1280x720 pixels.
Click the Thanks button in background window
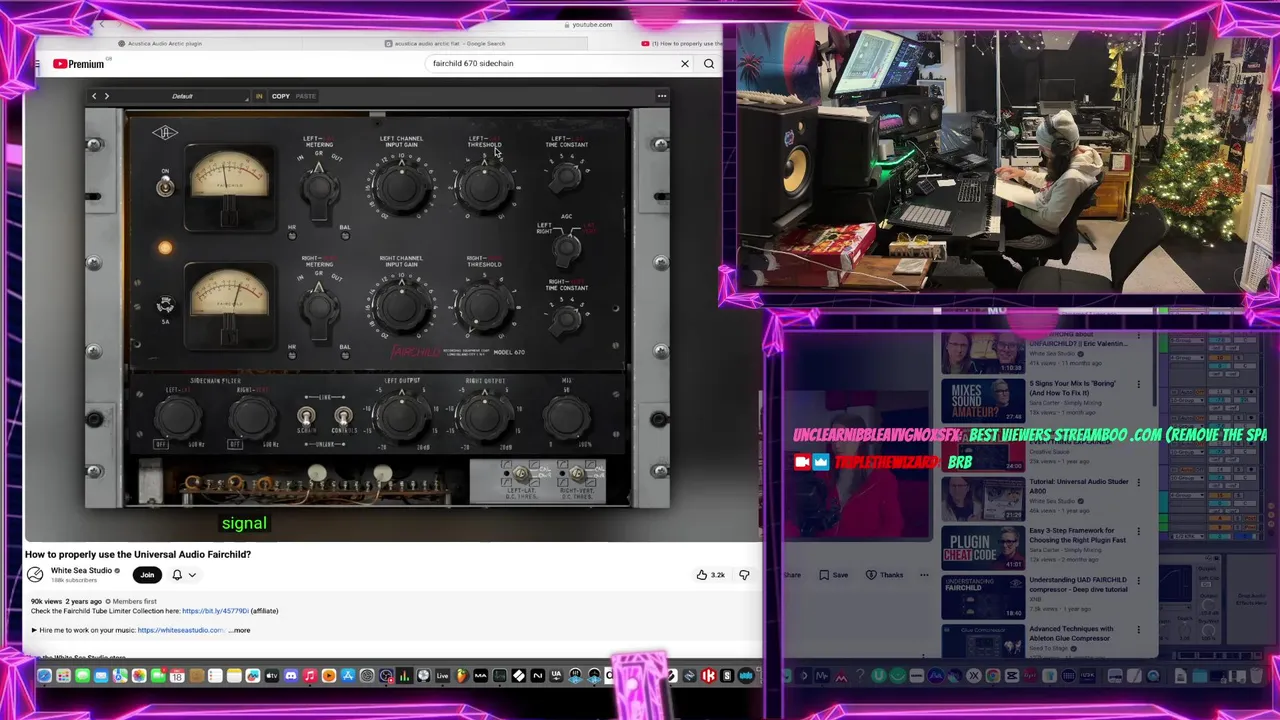(x=884, y=575)
